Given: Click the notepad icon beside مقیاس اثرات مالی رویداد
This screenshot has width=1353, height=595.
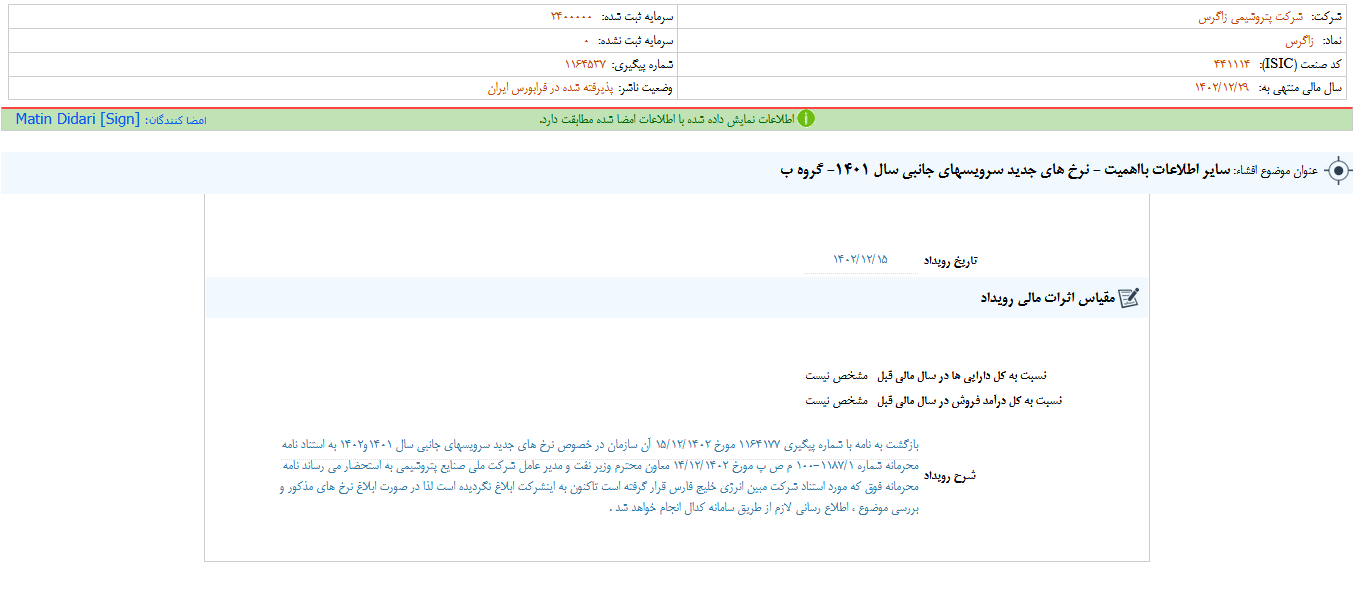Looking at the screenshot, I should [1128, 298].
